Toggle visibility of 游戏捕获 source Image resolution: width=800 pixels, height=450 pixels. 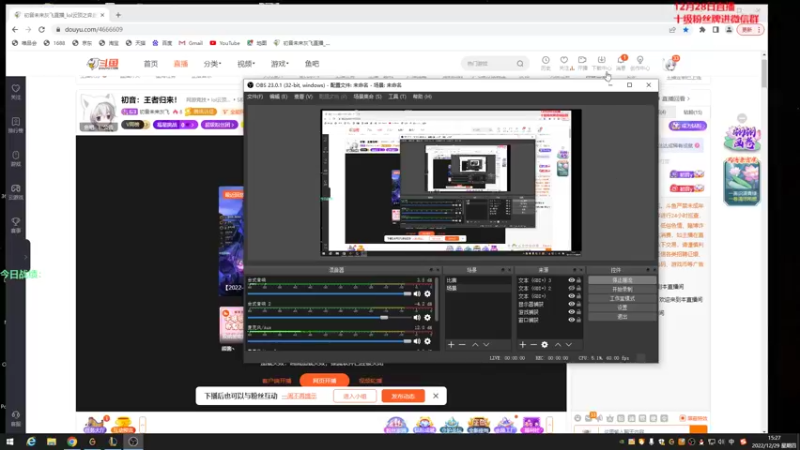pyautogui.click(x=571, y=312)
